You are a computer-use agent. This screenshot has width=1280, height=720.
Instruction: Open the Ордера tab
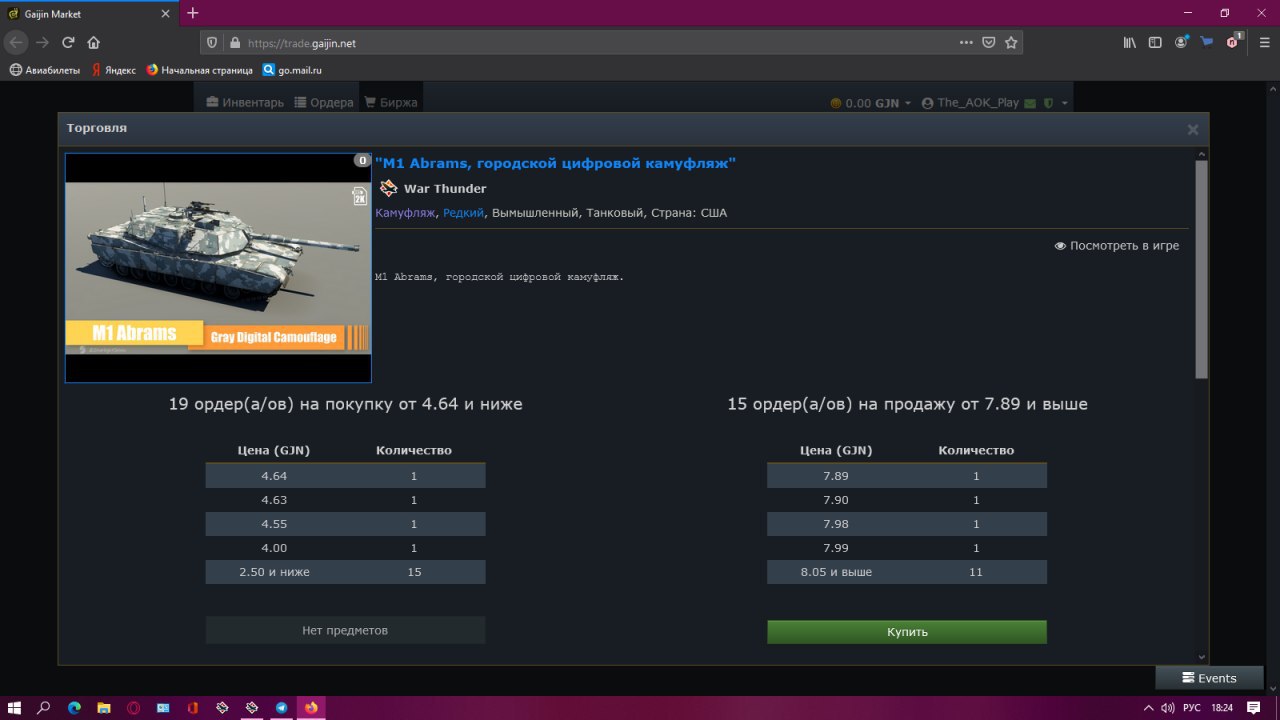[324, 103]
